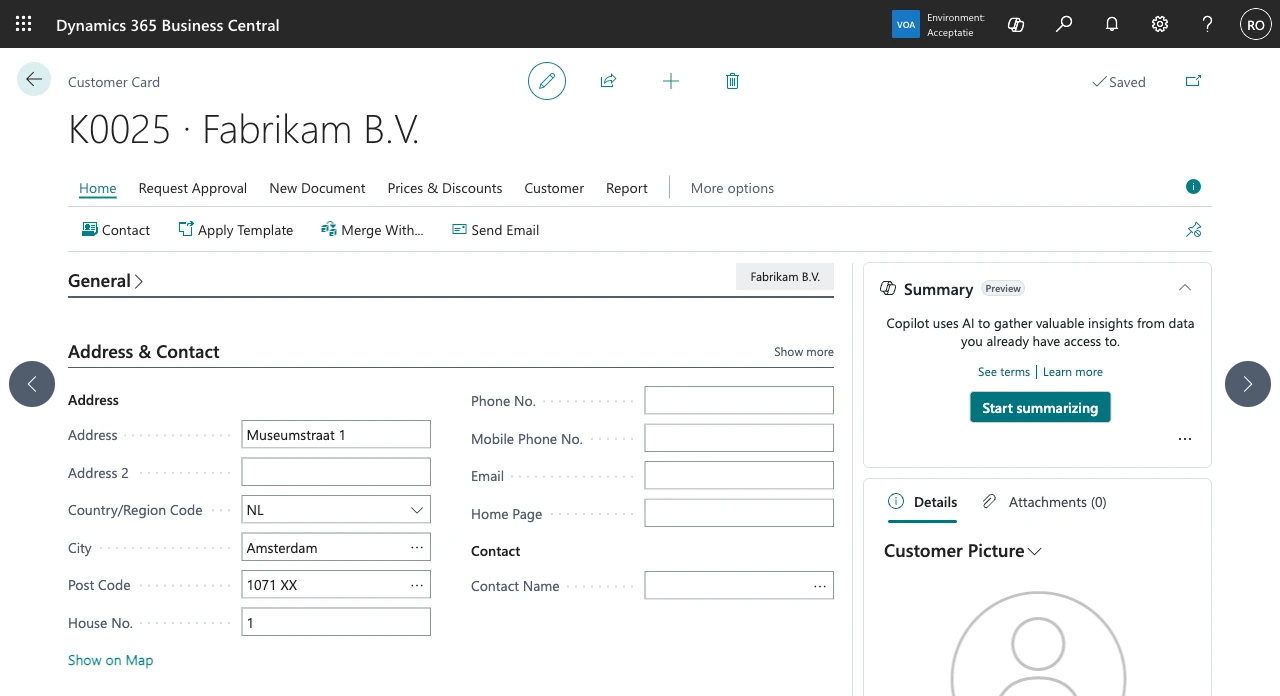Click Apply Template action

pos(236,230)
